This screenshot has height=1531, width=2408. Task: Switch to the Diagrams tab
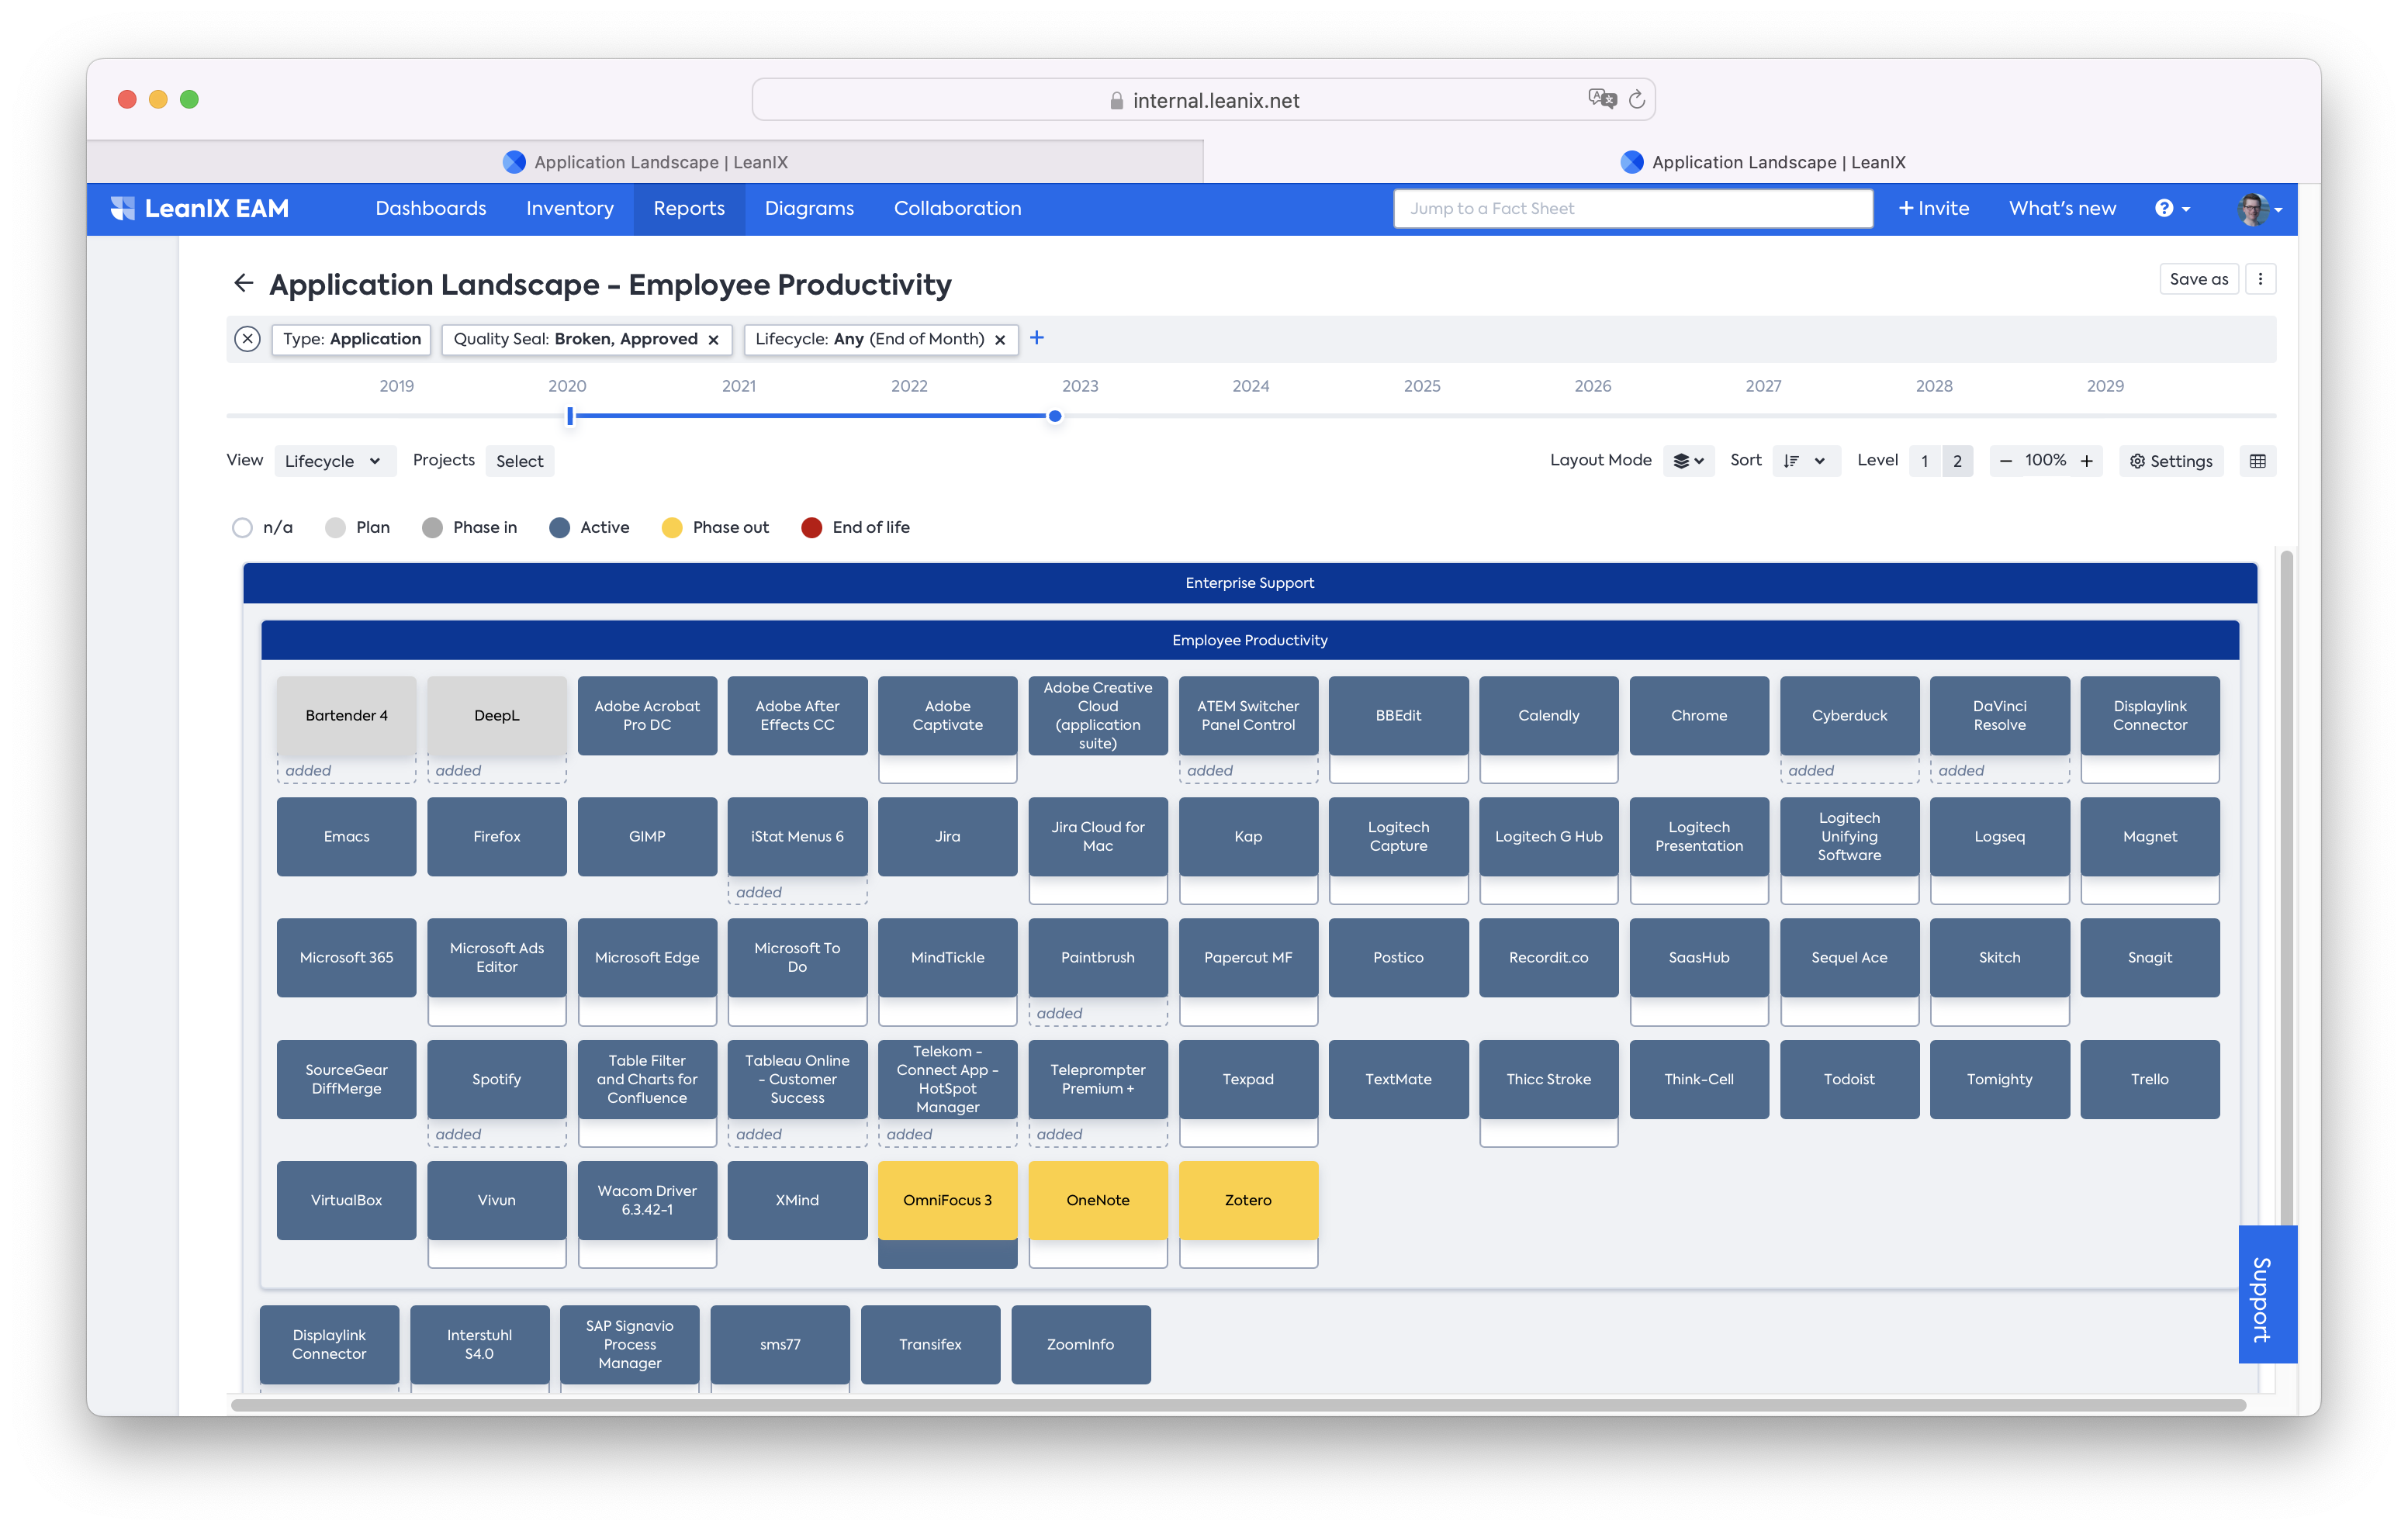tap(809, 208)
